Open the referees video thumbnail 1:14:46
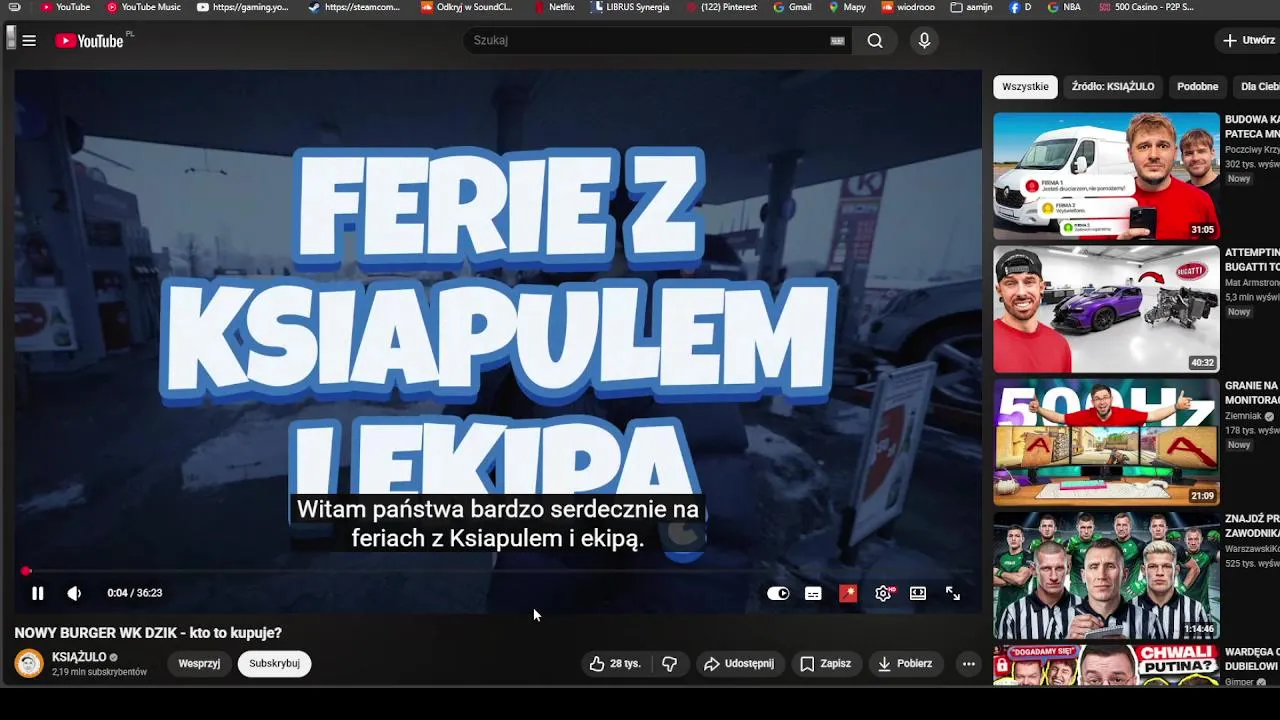Viewport: 1280px width, 720px height. coord(1106,575)
